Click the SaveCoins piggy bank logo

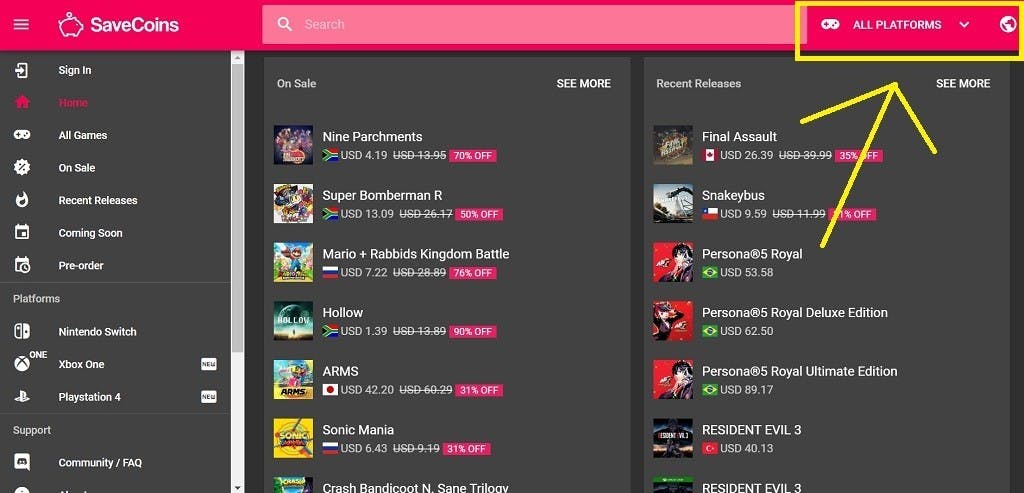click(71, 25)
